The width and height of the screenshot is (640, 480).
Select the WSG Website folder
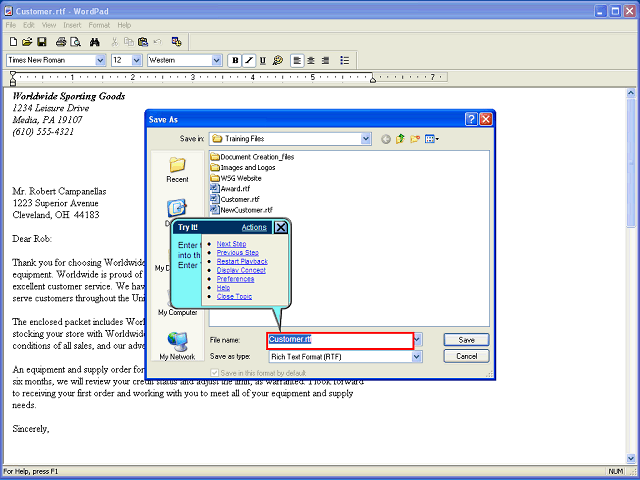pos(236,178)
